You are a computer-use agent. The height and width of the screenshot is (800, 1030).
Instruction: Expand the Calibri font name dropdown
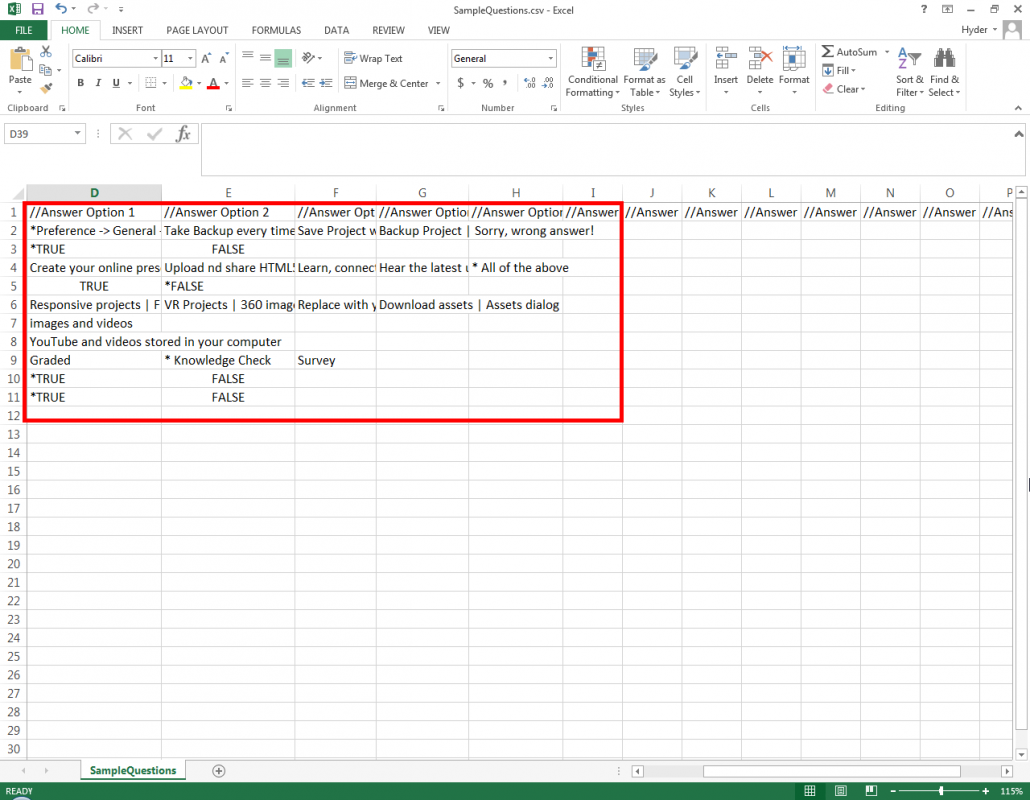click(x=155, y=59)
